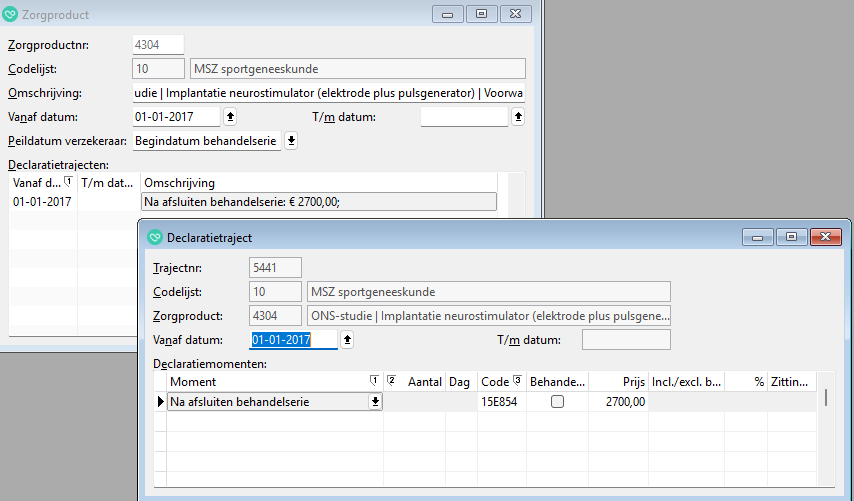854x501 pixels.
Task: Click the T/m datum field in Declaratietraject window
Action: [x=626, y=340]
